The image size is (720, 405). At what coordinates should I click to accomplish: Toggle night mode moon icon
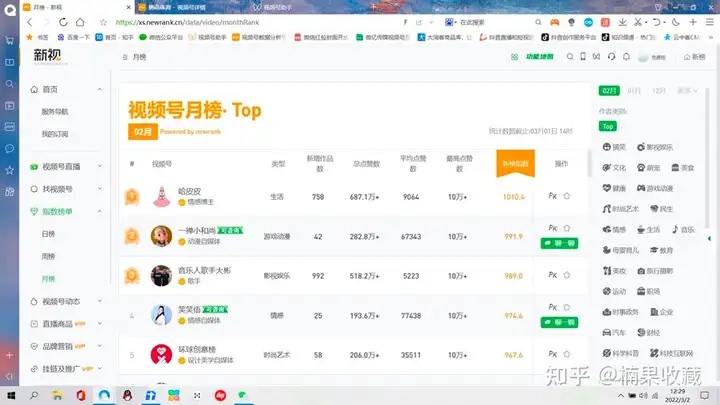pyautogui.click(x=675, y=22)
